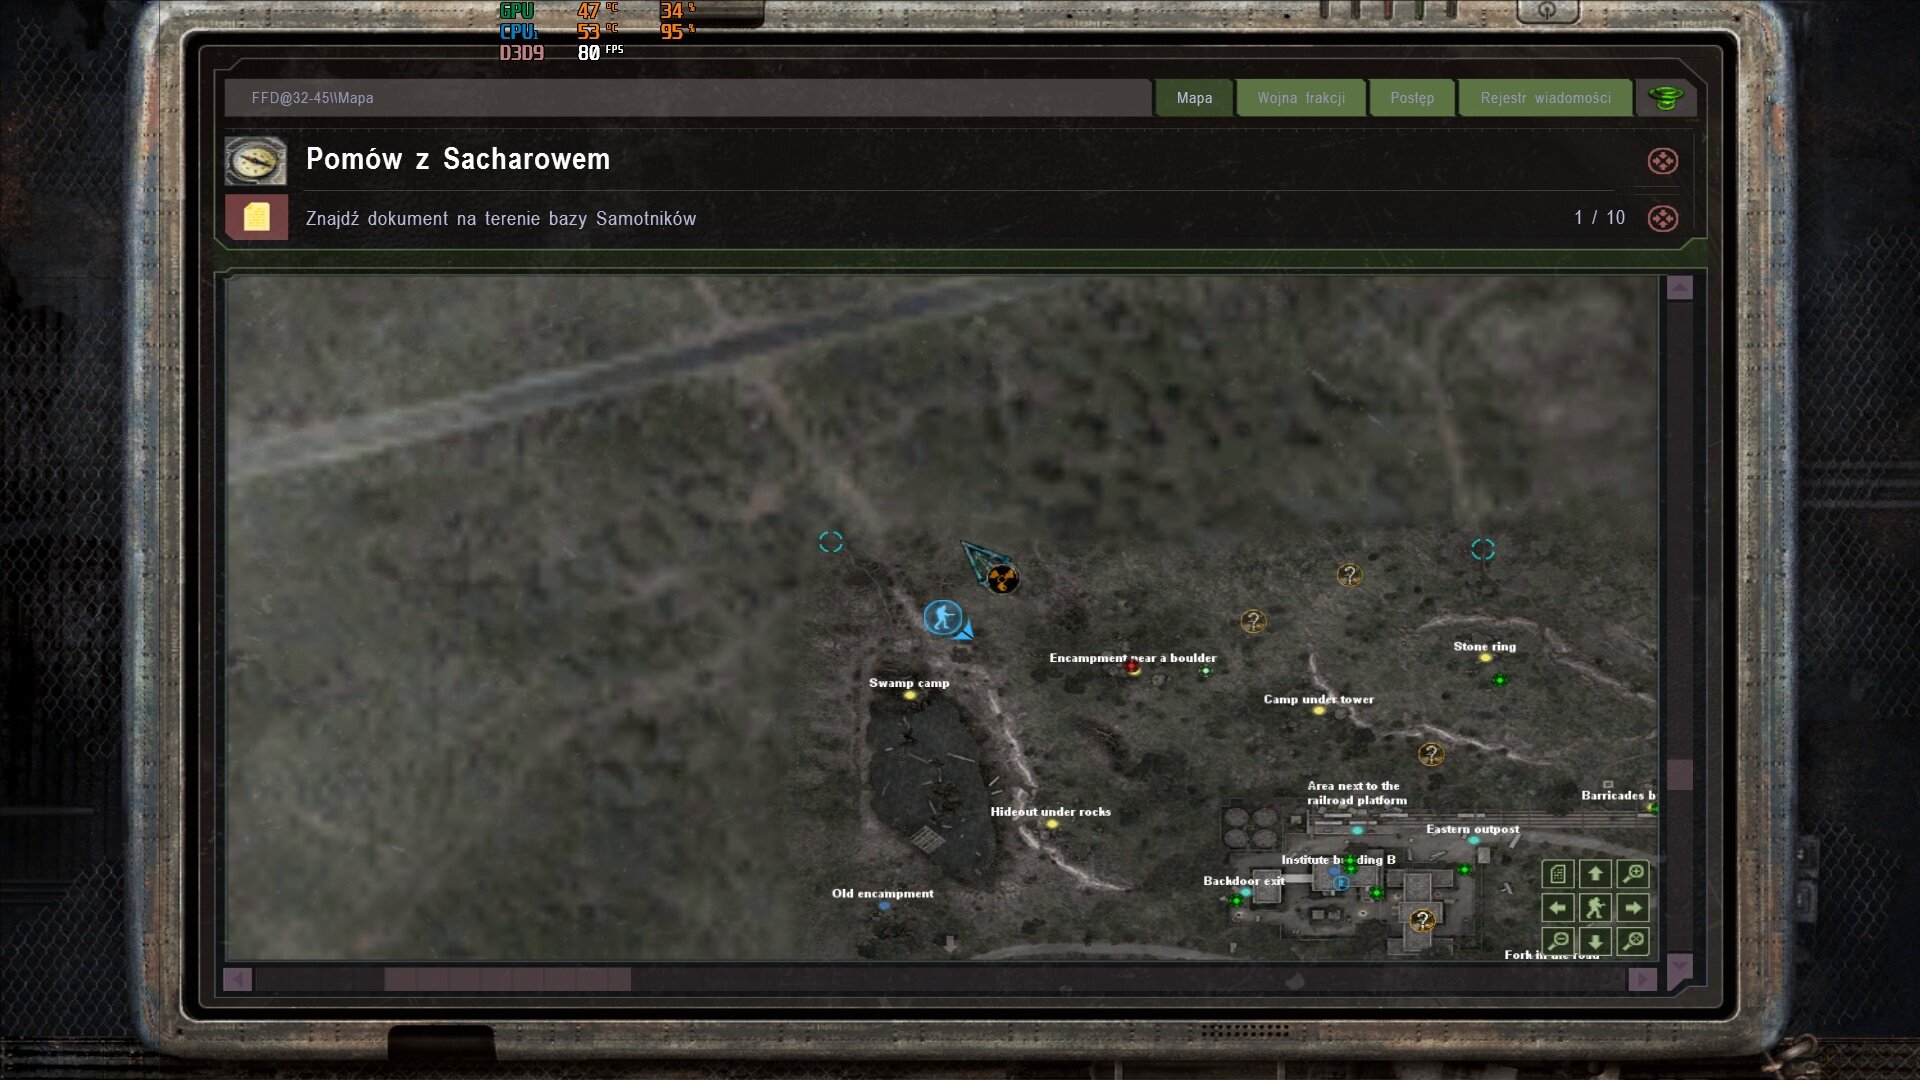Click the green marker under Stone ring

(1499, 680)
